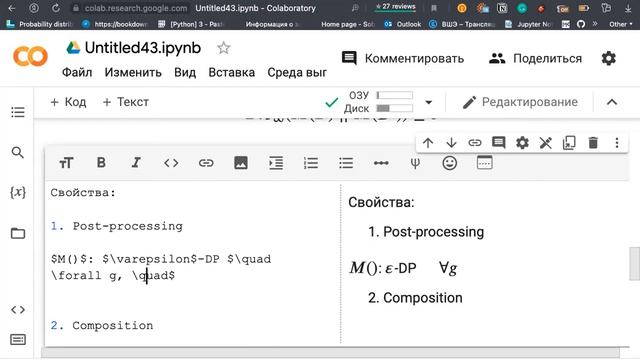
Task: Open the Outlook bookmark
Action: coord(402,24)
